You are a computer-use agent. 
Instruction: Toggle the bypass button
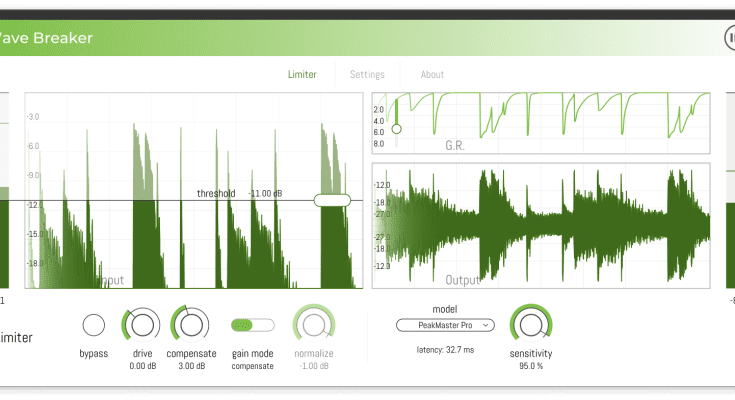[93, 325]
